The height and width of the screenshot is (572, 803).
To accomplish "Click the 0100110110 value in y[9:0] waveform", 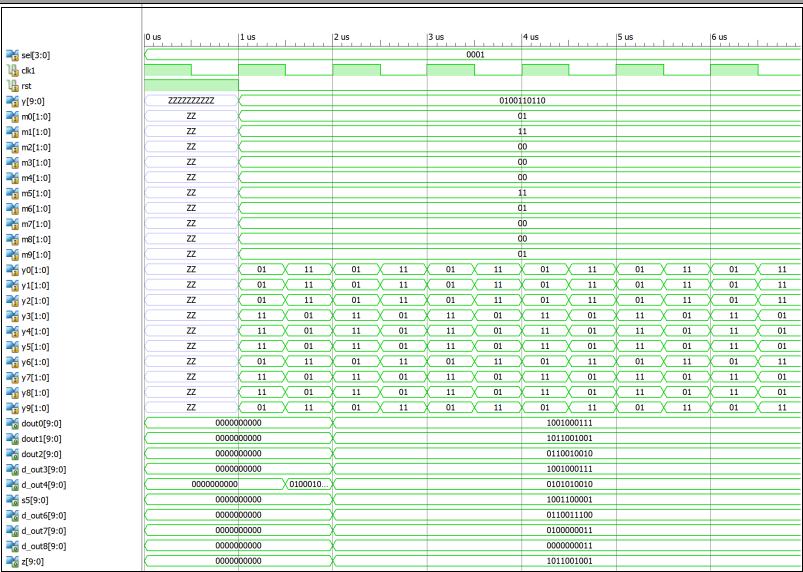I will tap(521, 101).
